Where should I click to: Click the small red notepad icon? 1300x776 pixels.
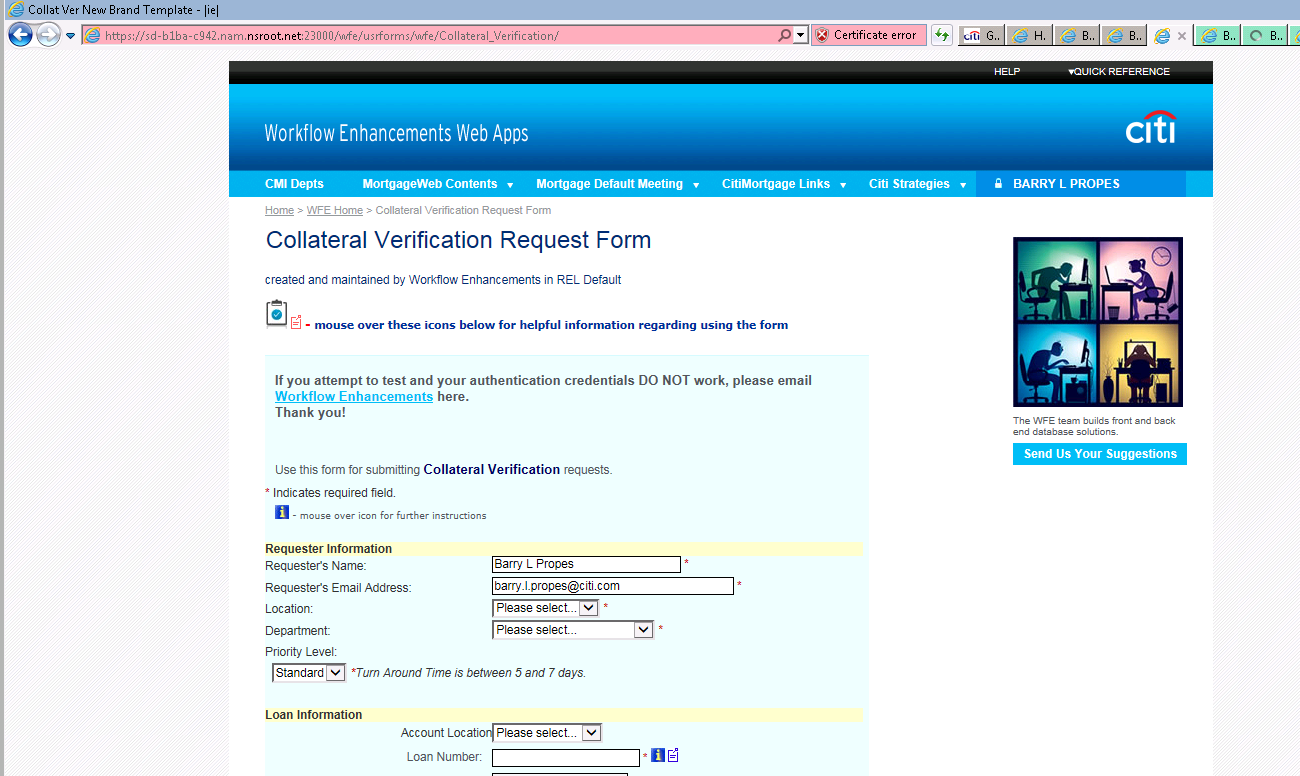(296, 323)
